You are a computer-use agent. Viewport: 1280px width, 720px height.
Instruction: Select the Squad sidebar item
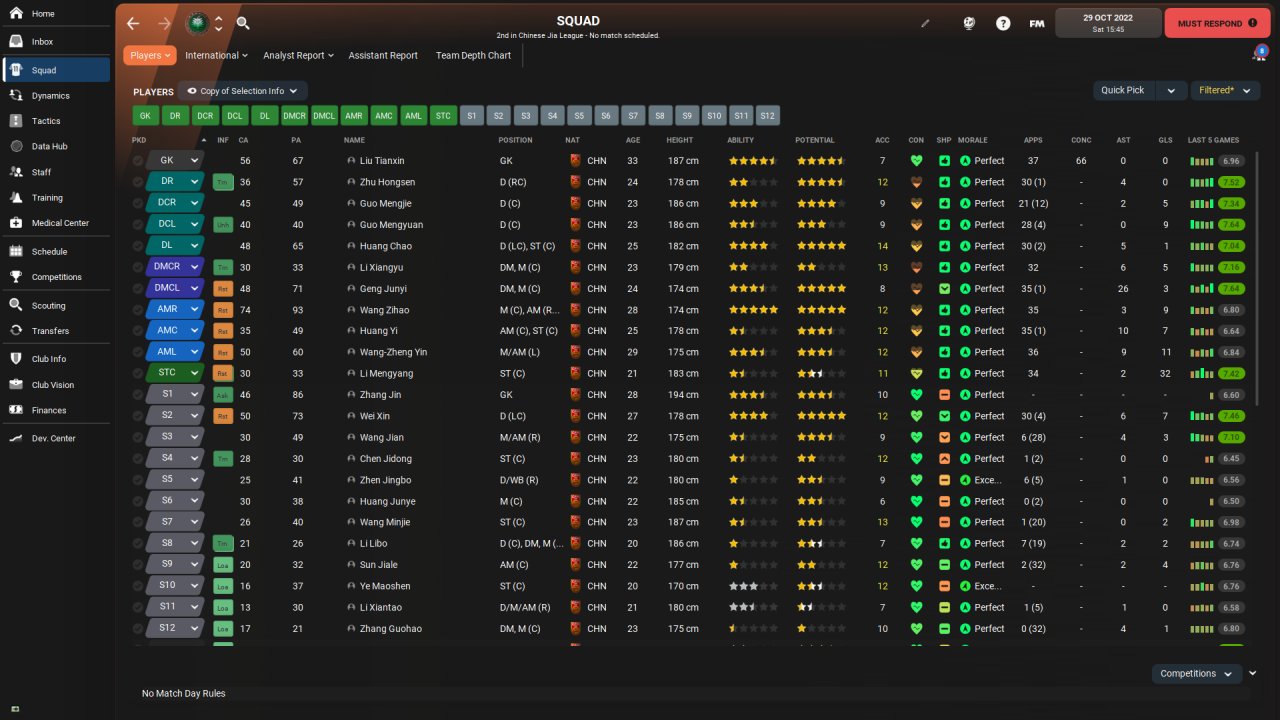click(56, 70)
